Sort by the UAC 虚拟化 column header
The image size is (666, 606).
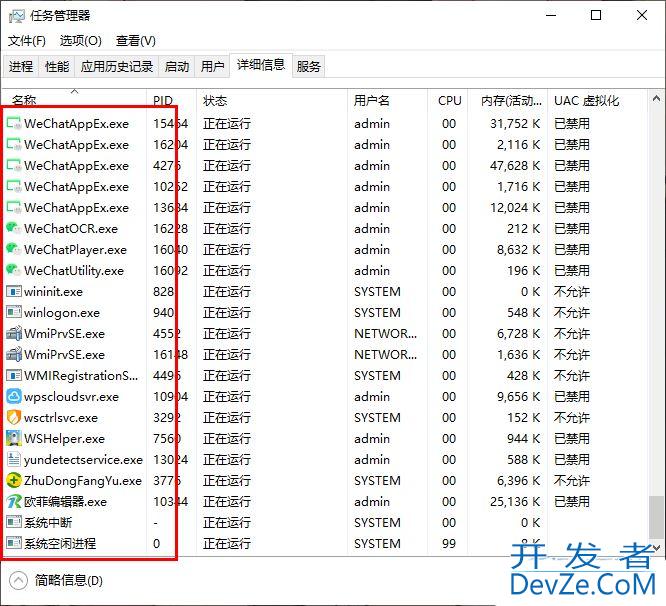pyautogui.click(x=597, y=101)
